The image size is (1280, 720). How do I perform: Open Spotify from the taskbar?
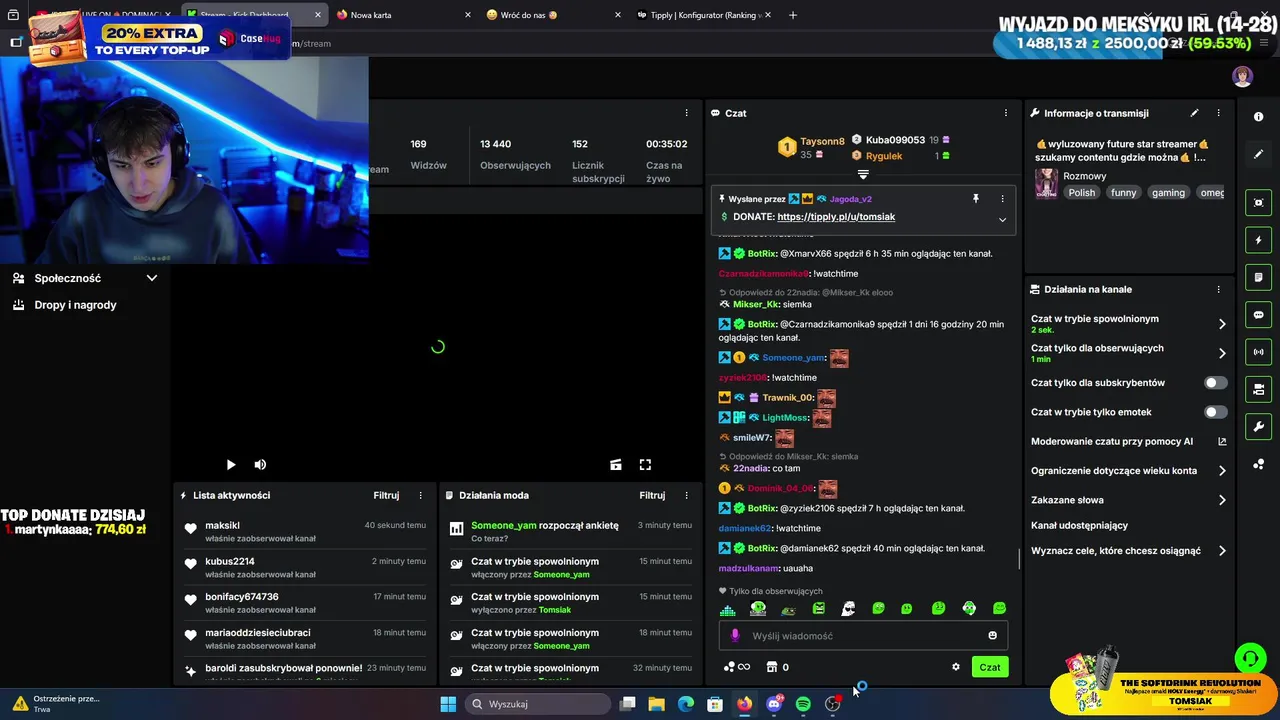[x=803, y=704]
